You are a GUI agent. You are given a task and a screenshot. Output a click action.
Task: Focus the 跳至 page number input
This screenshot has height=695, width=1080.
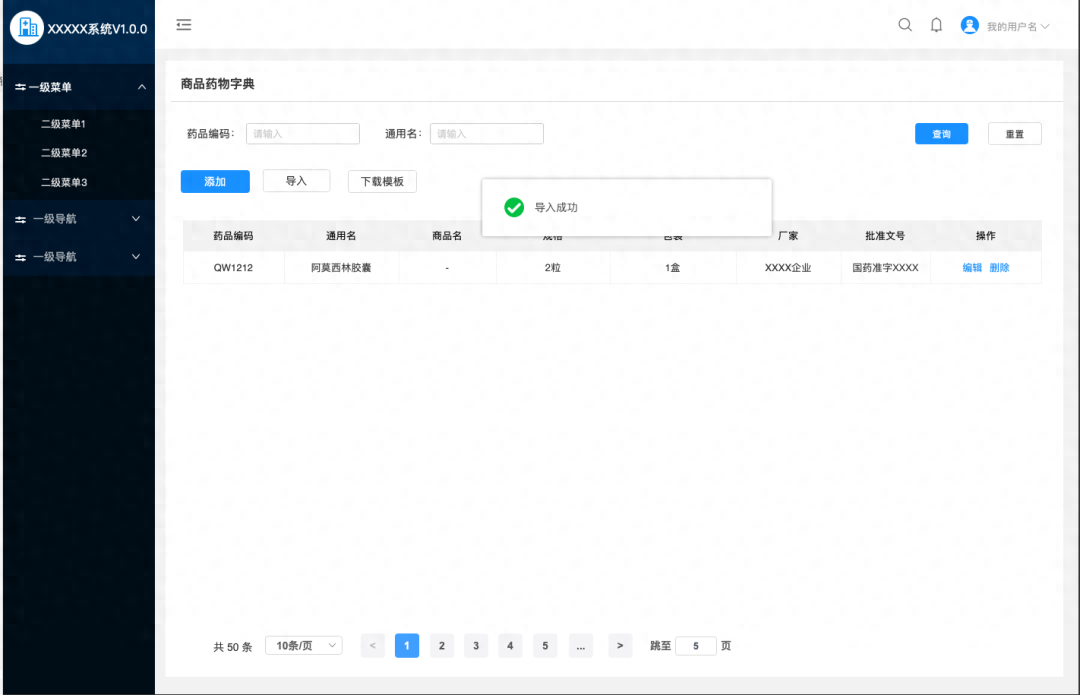(x=696, y=645)
